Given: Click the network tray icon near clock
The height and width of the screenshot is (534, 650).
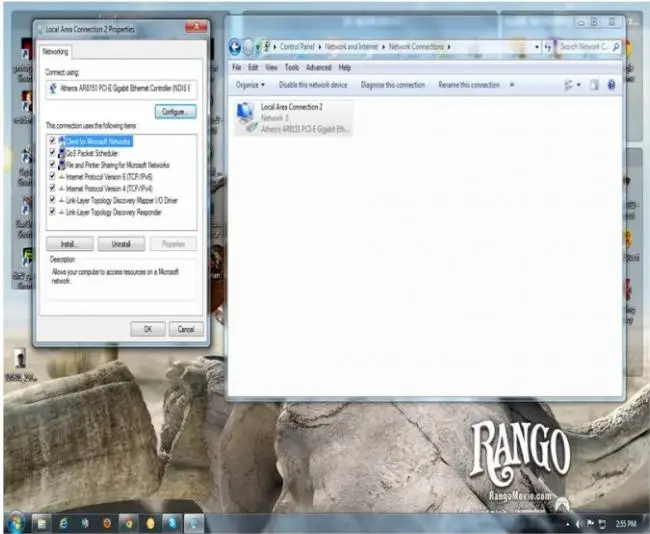Looking at the screenshot, I should click(x=602, y=524).
